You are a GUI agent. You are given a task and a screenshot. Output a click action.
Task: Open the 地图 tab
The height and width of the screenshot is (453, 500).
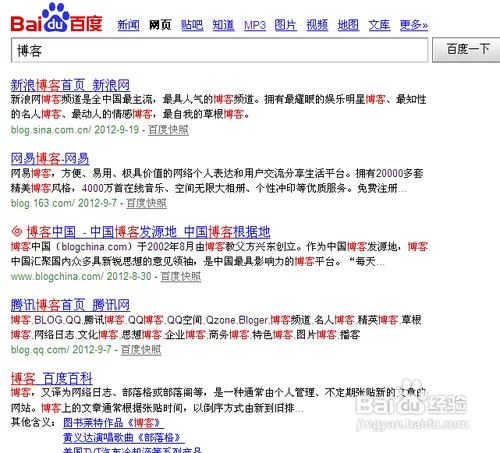point(348,25)
